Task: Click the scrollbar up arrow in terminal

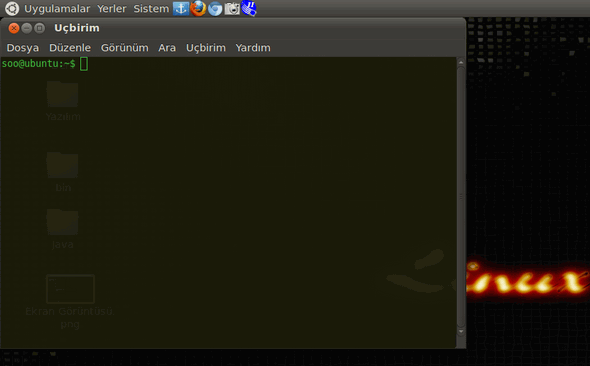Action: 461,62
